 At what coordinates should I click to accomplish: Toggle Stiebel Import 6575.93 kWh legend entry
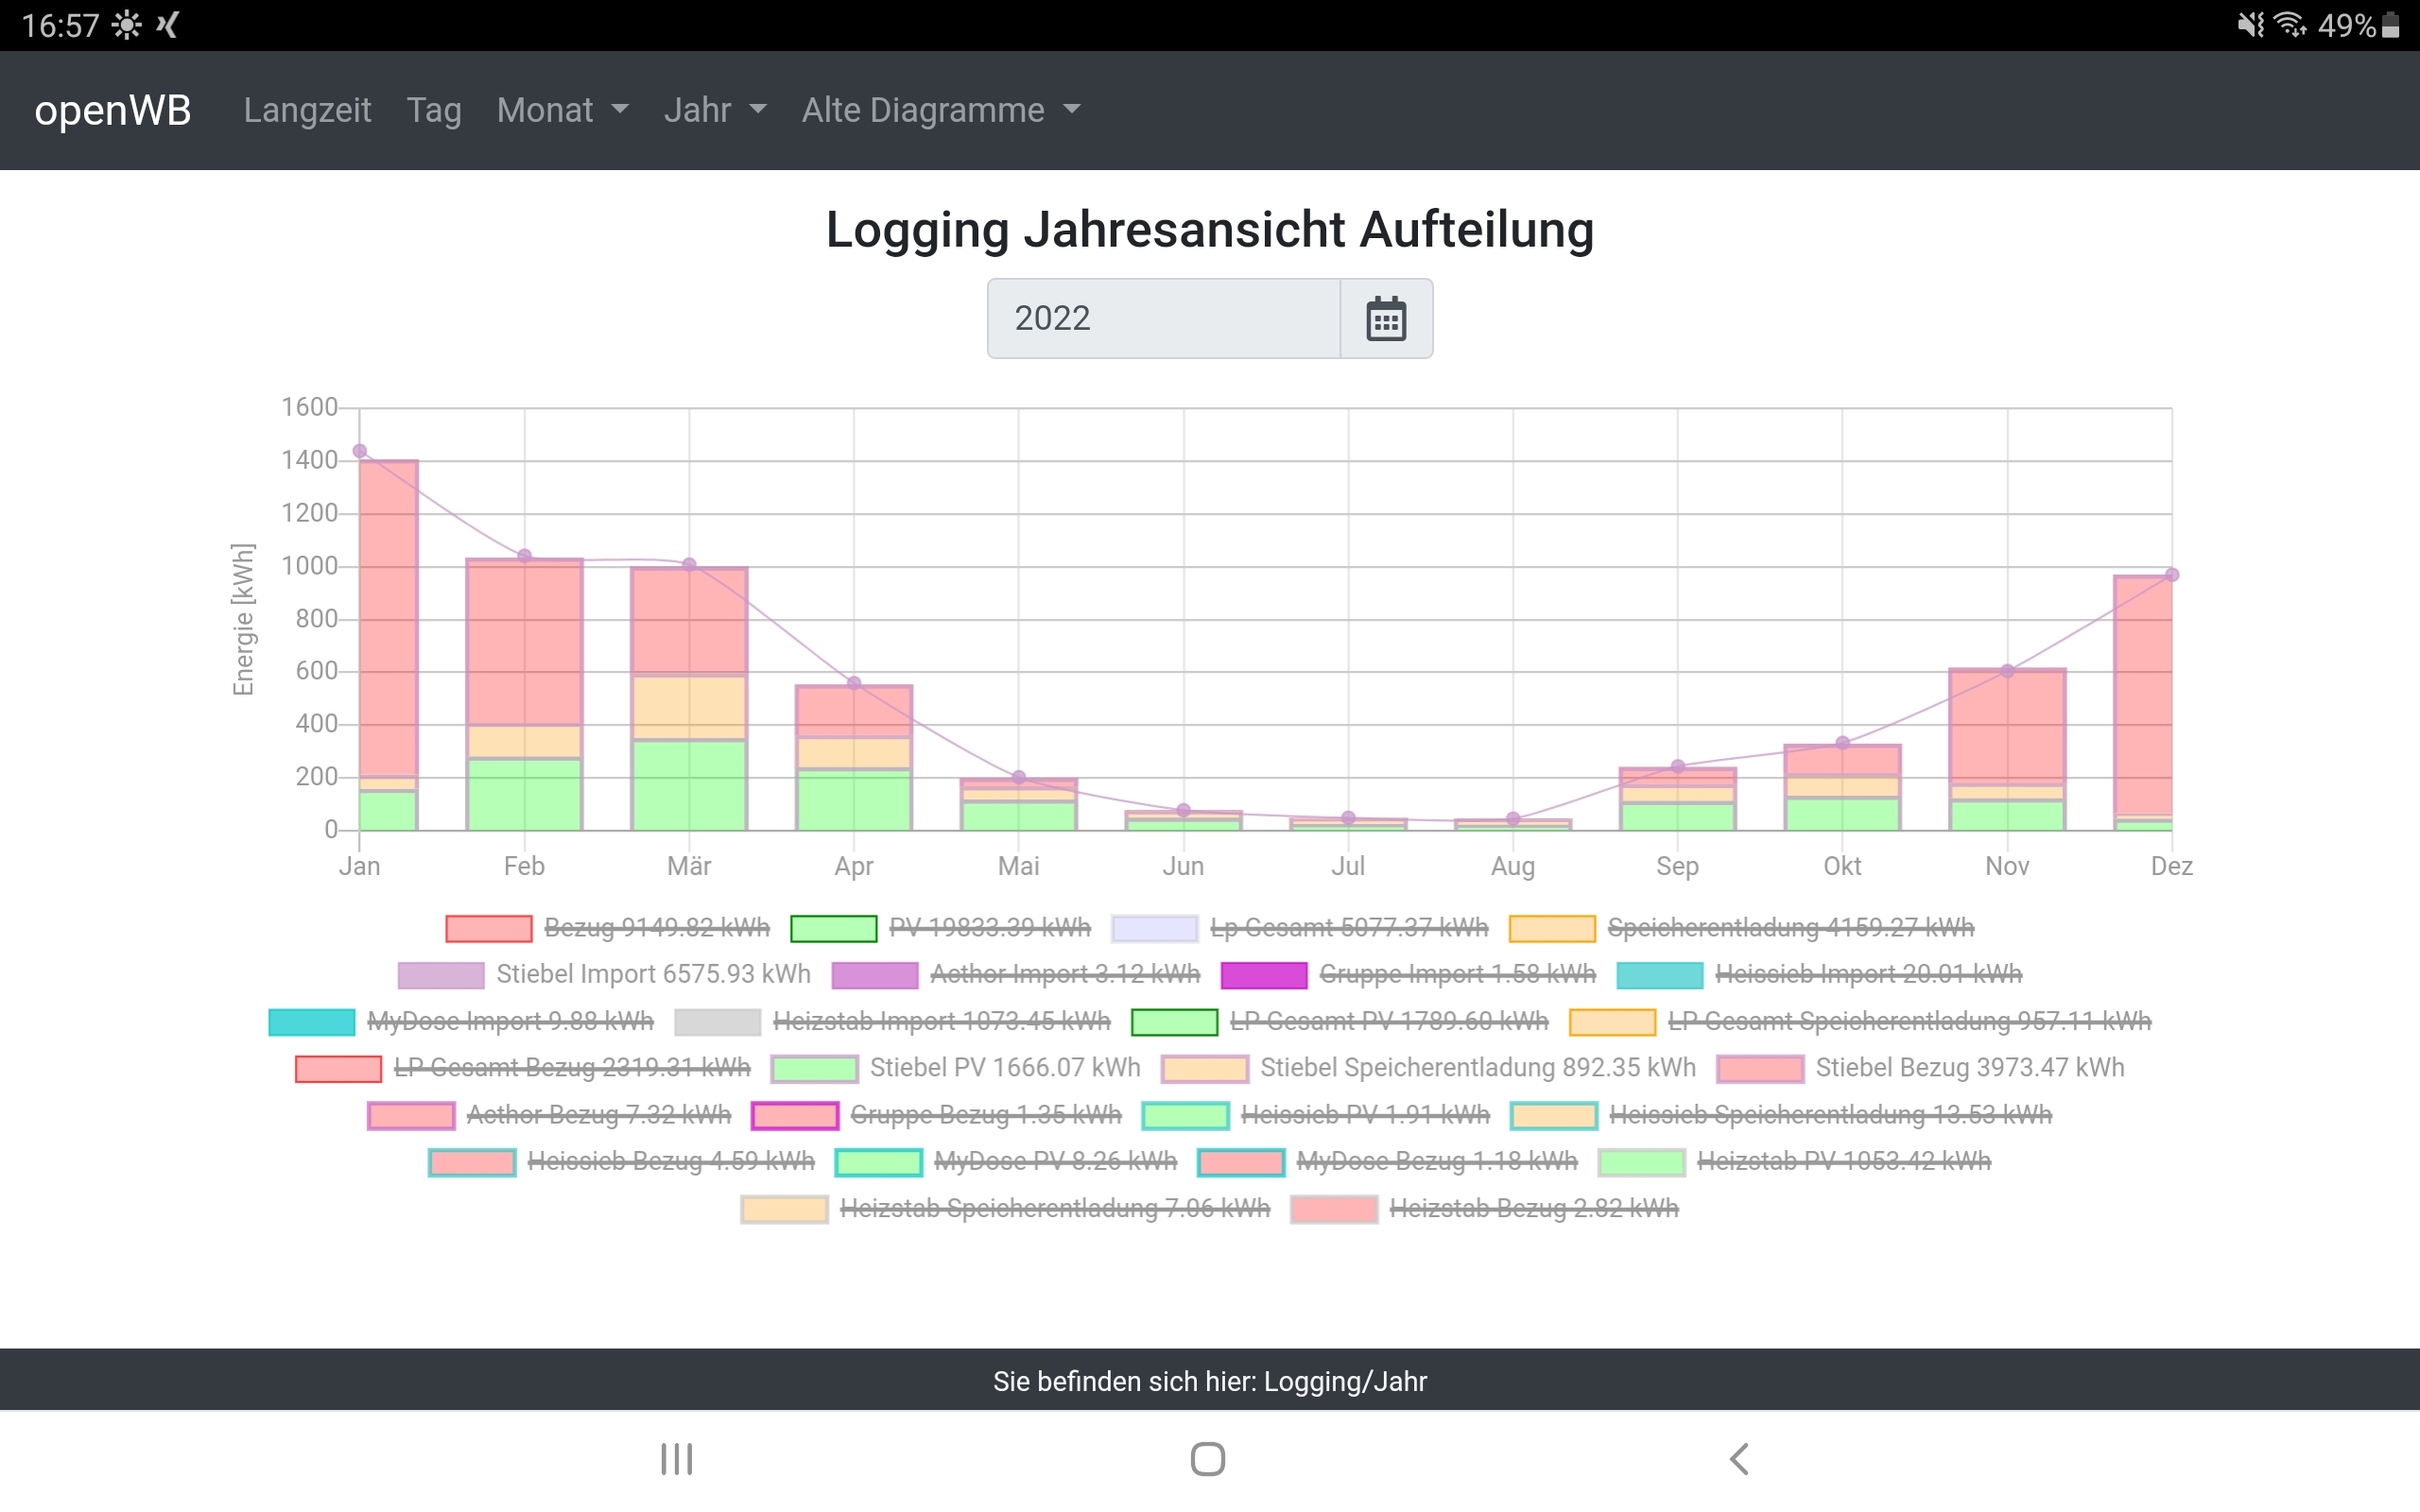[652, 974]
